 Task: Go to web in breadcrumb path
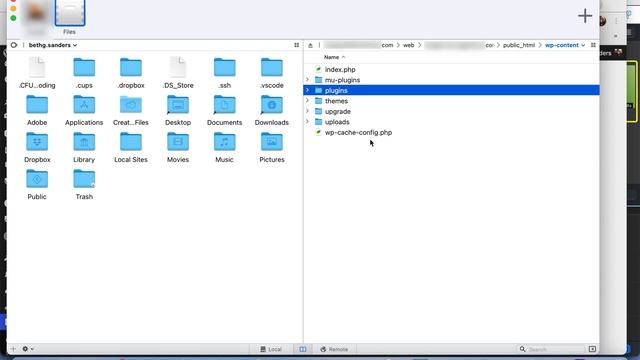click(x=409, y=45)
